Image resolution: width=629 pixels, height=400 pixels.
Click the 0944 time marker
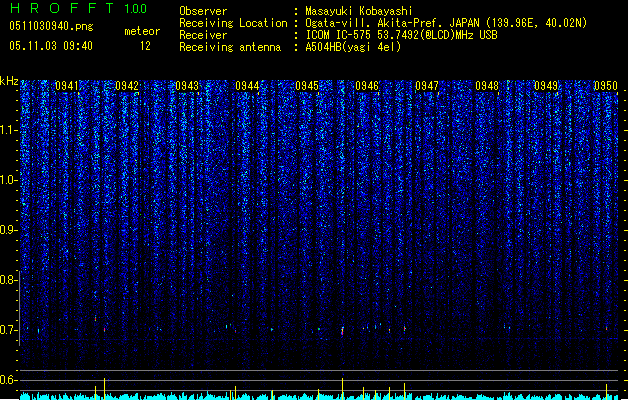coord(247,86)
